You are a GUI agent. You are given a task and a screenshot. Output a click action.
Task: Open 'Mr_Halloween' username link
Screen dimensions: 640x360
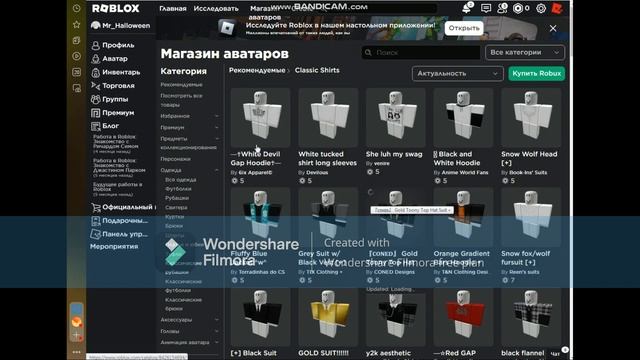126,25
